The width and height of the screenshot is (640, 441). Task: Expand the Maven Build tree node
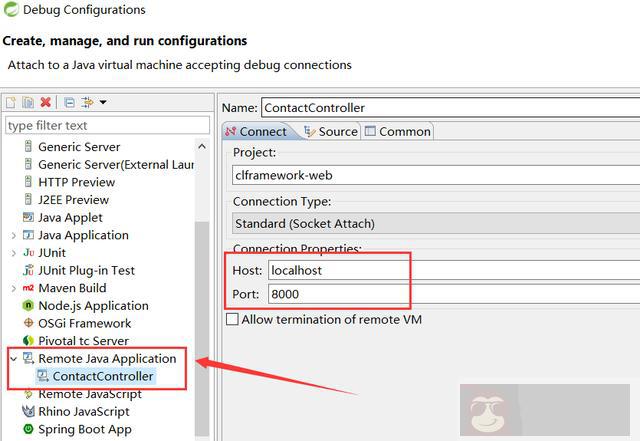tap(13, 288)
